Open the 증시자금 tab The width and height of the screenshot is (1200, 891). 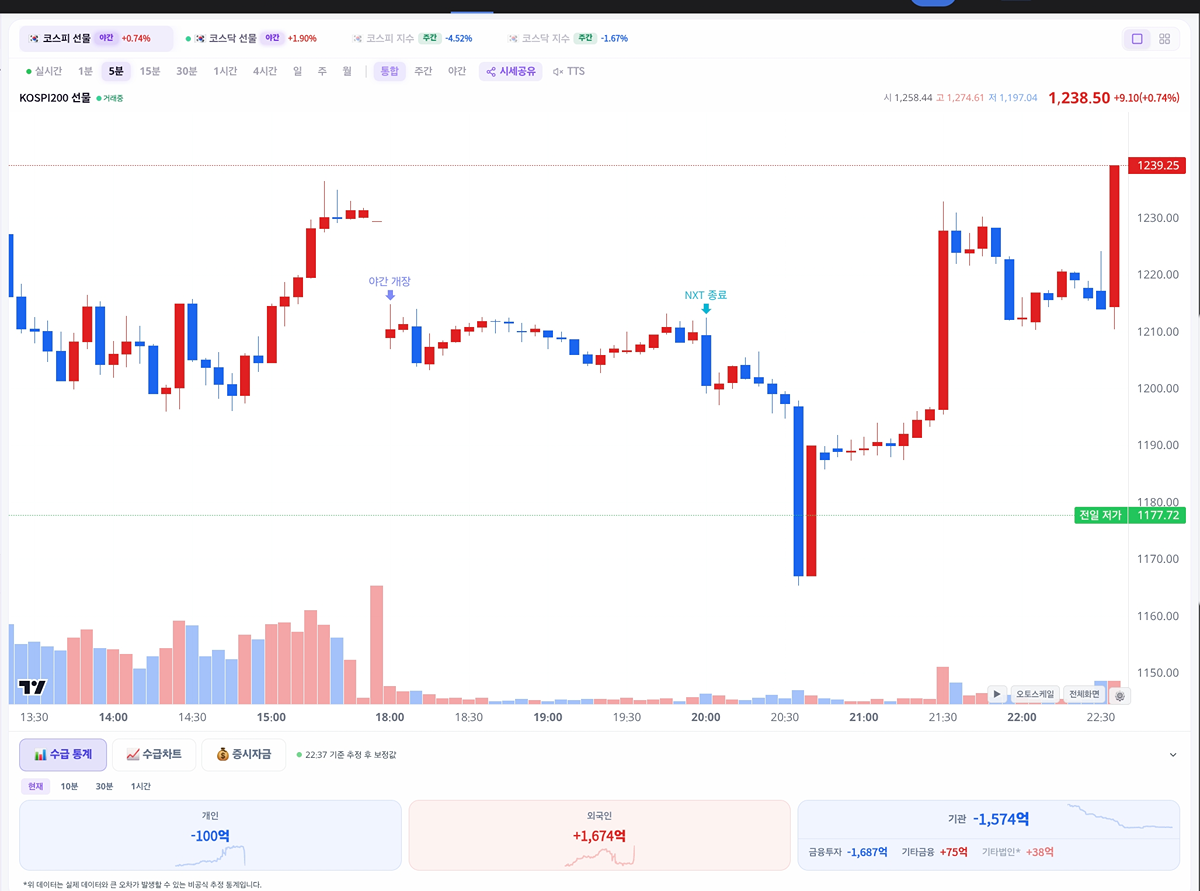[243, 755]
